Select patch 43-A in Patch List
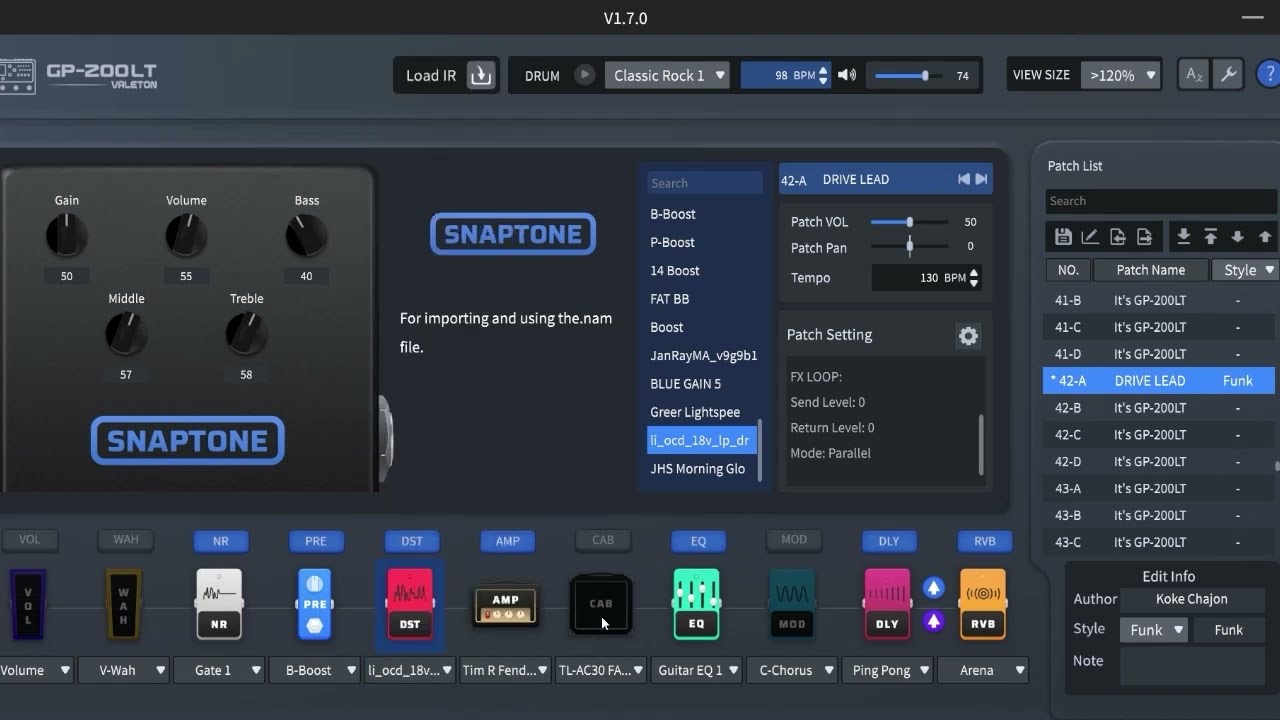The height and width of the screenshot is (720, 1280). pyautogui.click(x=1158, y=488)
